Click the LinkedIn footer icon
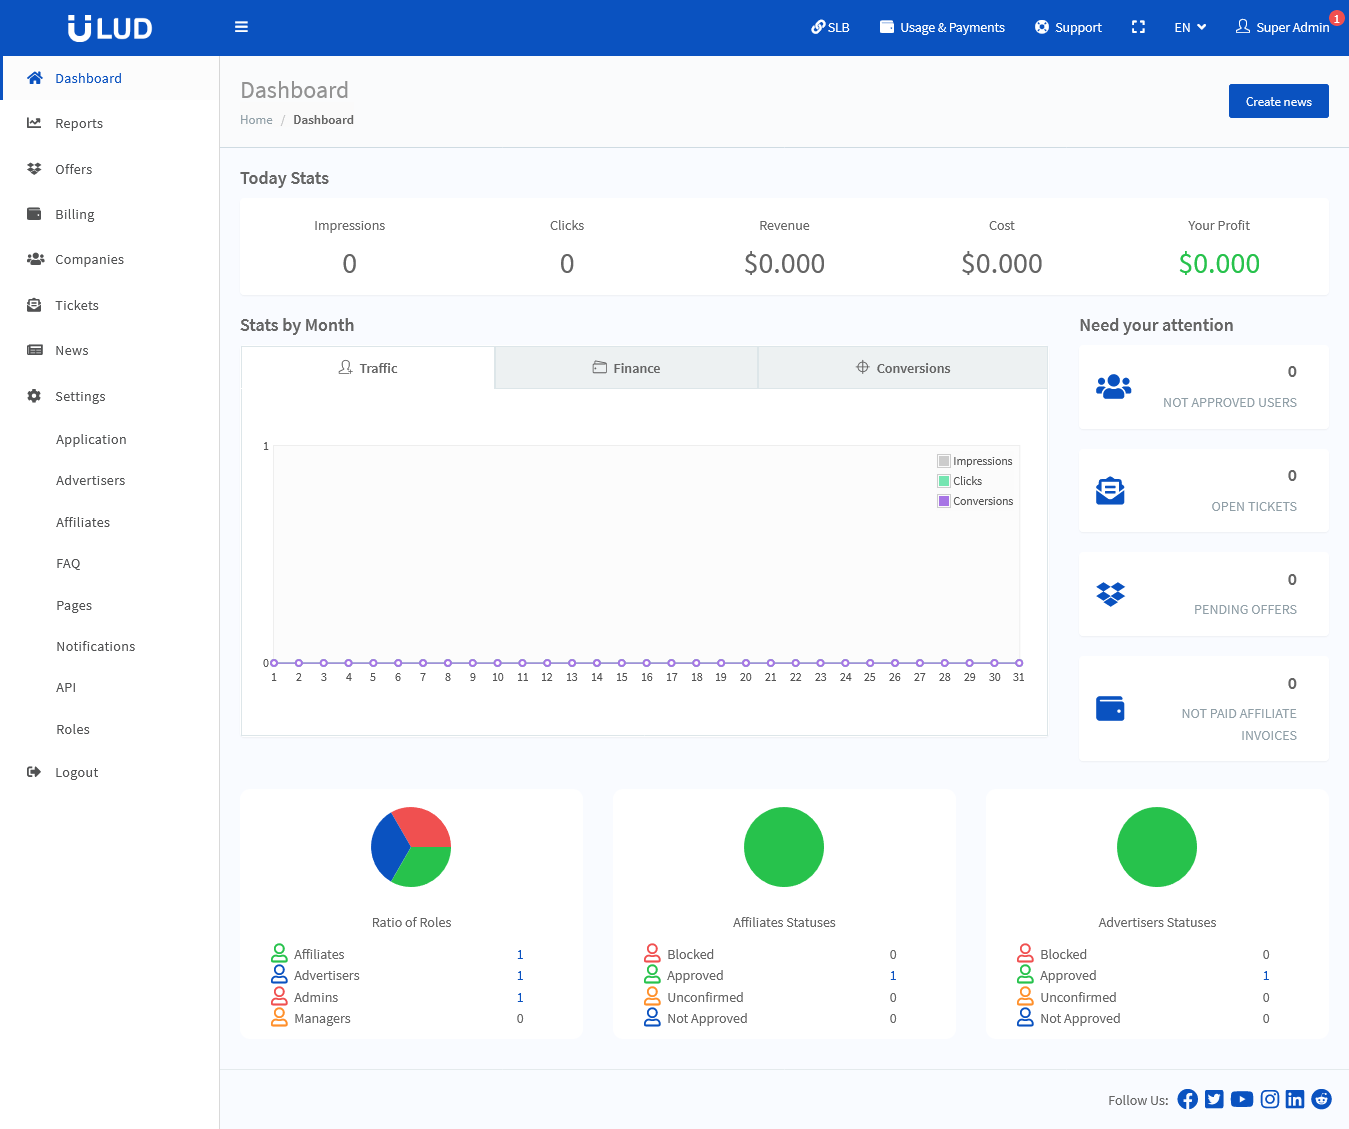Image resolution: width=1349 pixels, height=1129 pixels. click(x=1295, y=1100)
